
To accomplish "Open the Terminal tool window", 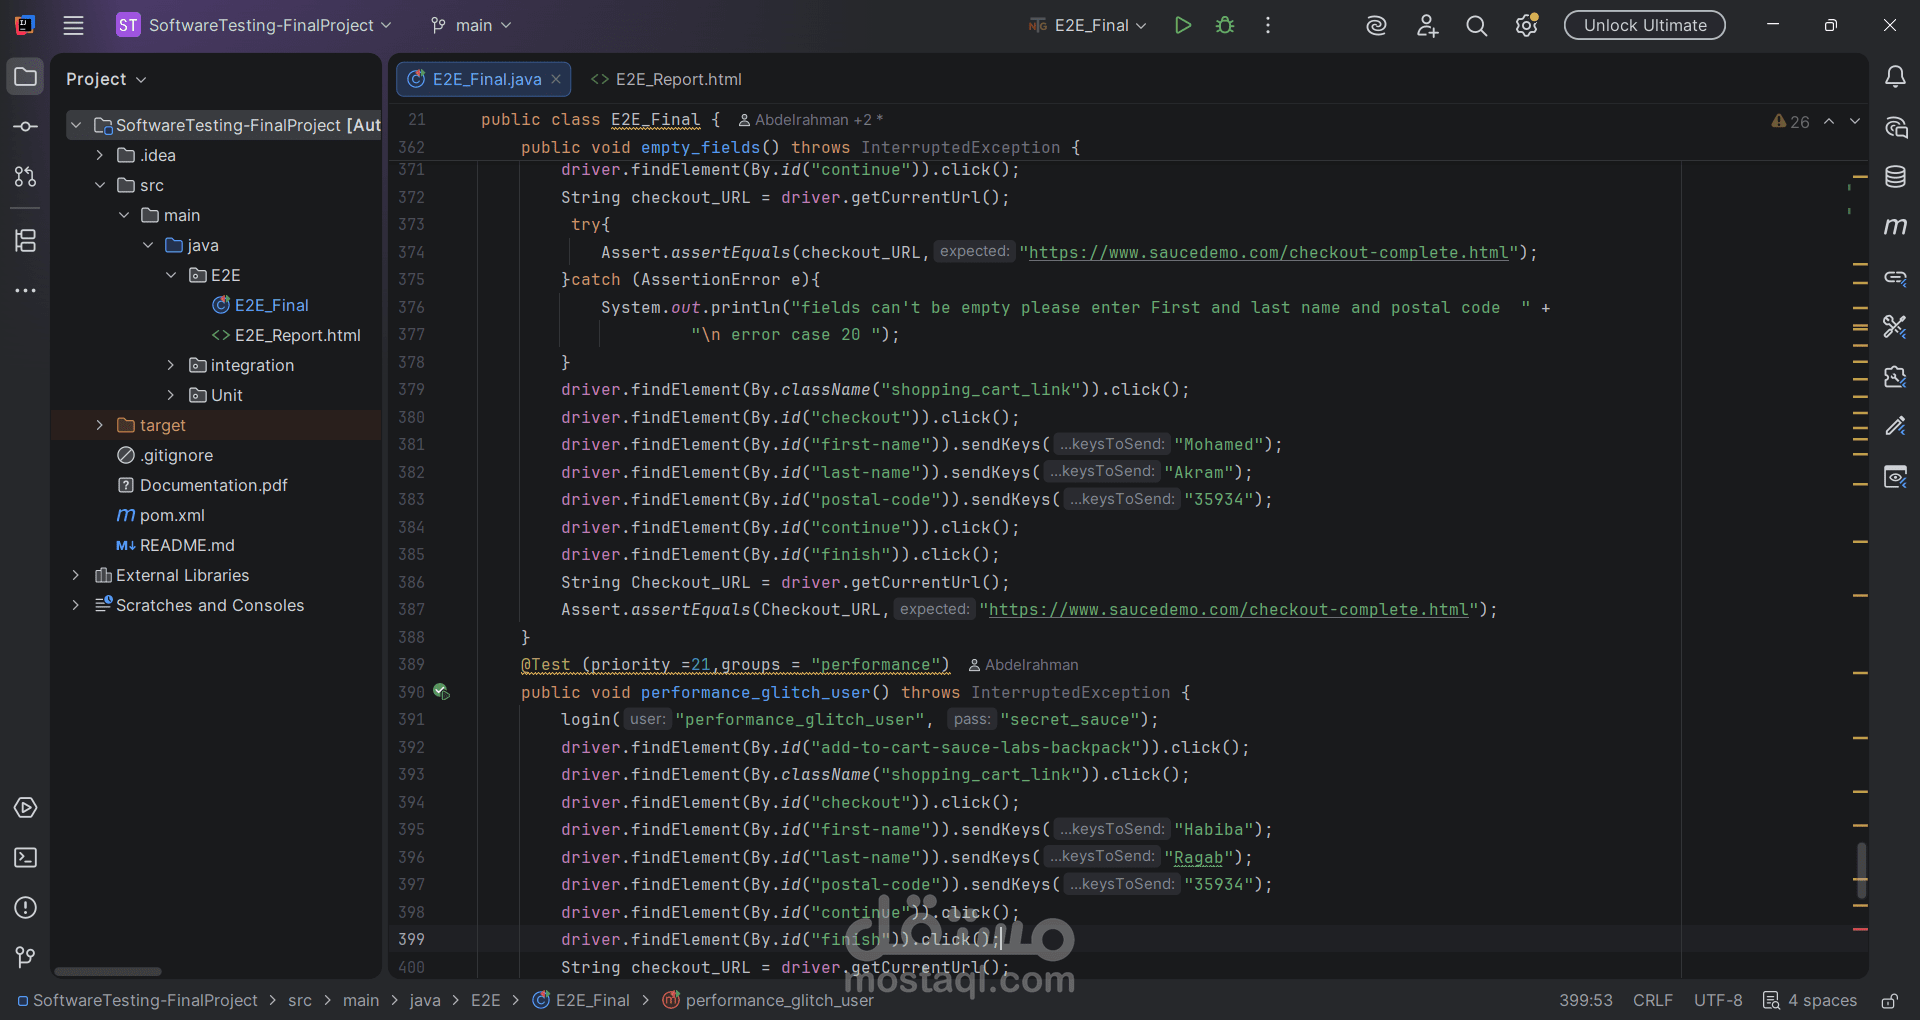I will 25,858.
